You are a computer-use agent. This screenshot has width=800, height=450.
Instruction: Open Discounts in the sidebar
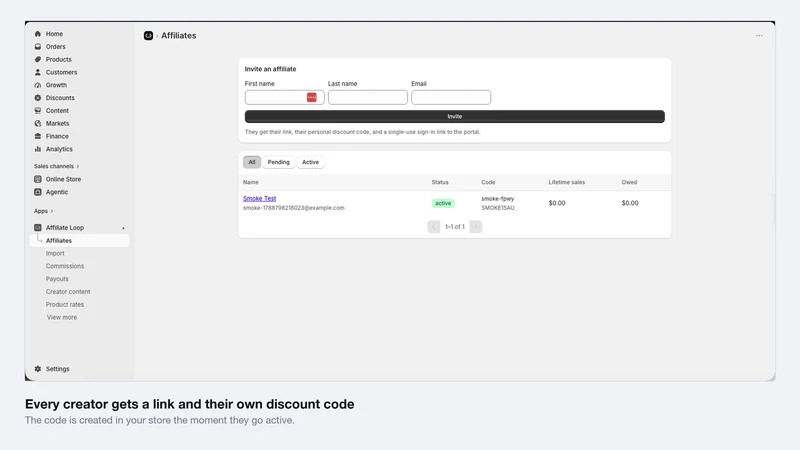tap(60, 97)
